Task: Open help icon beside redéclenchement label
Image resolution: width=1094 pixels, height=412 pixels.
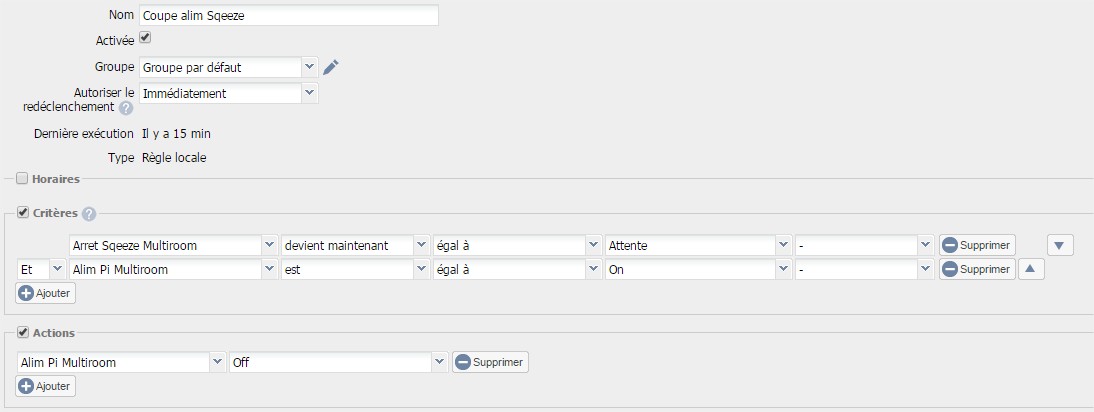Action: coord(126,108)
